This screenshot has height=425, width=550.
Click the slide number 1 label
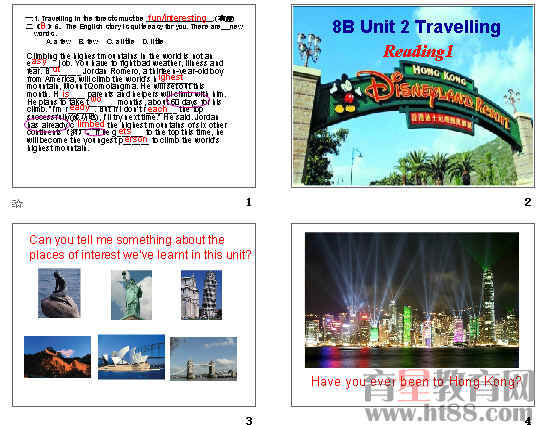249,202
